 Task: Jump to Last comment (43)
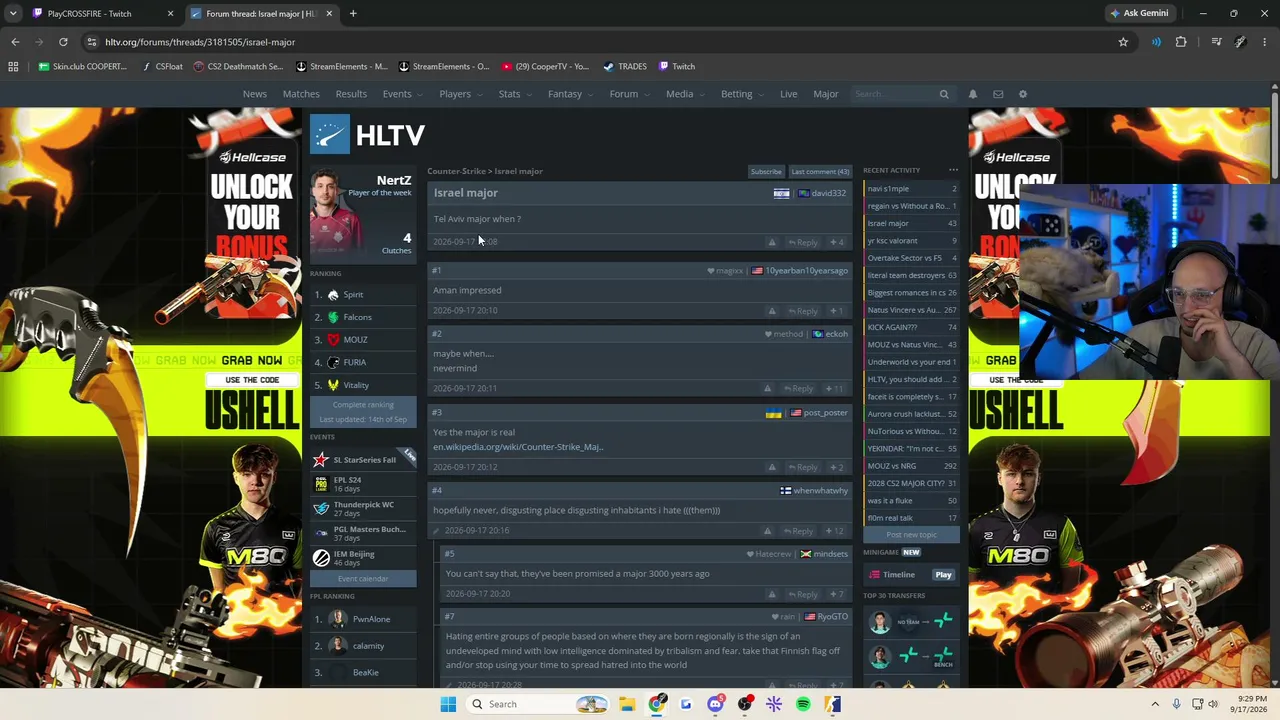tap(820, 171)
